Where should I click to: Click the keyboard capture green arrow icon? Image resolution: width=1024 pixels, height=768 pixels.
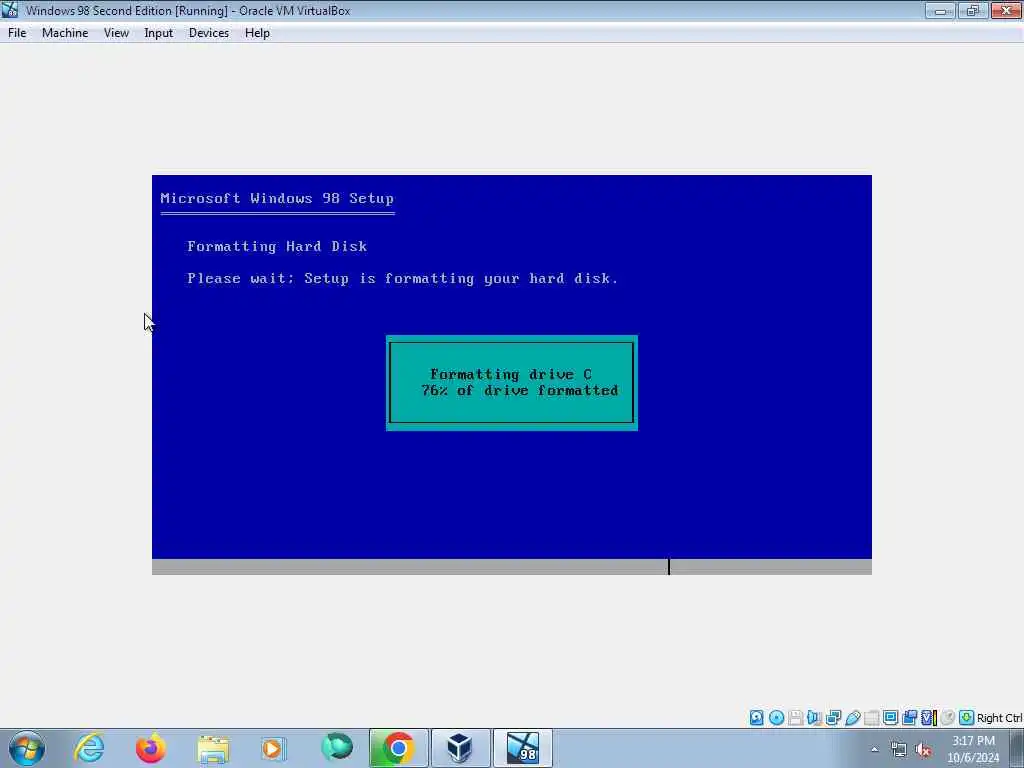(967, 718)
